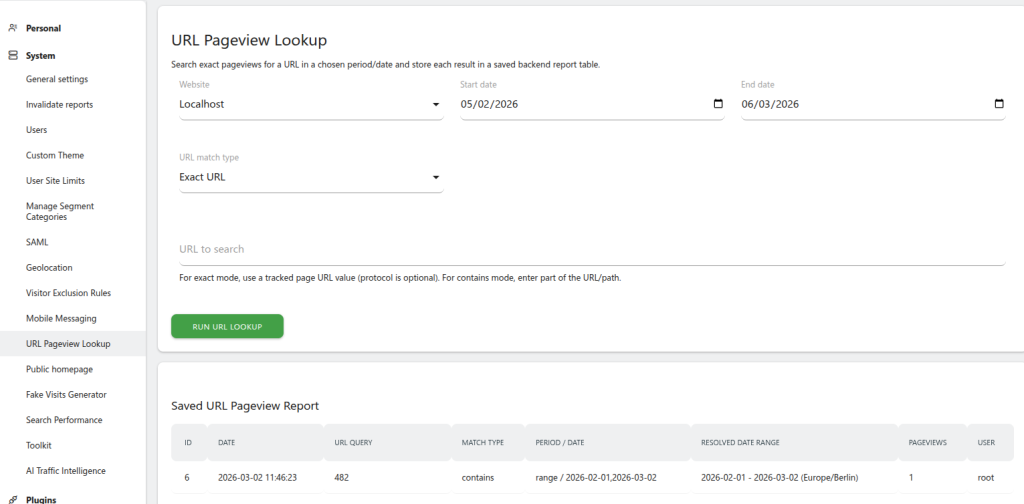Image resolution: width=1024 pixels, height=504 pixels.
Task: Click the Start date field value
Action: tap(490, 104)
